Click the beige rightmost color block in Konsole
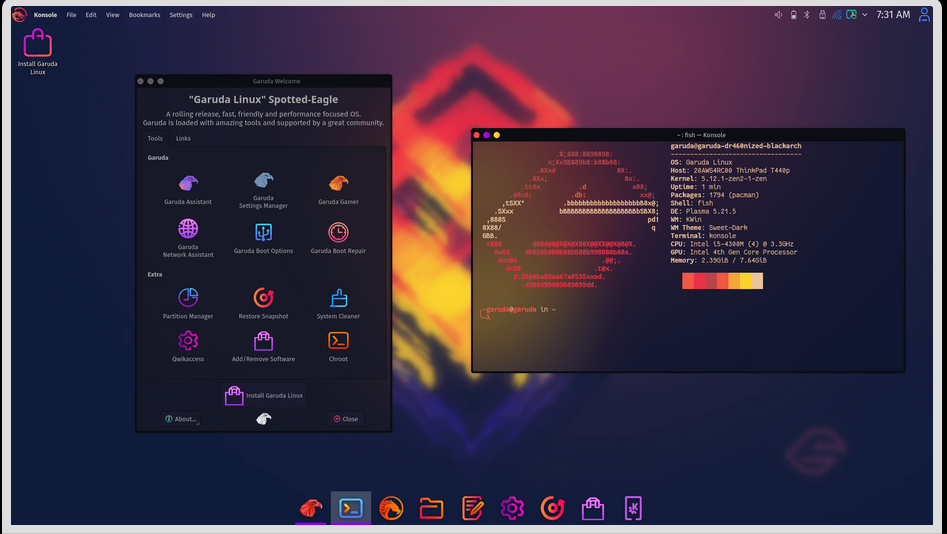The image size is (947, 534). pyautogui.click(x=757, y=281)
